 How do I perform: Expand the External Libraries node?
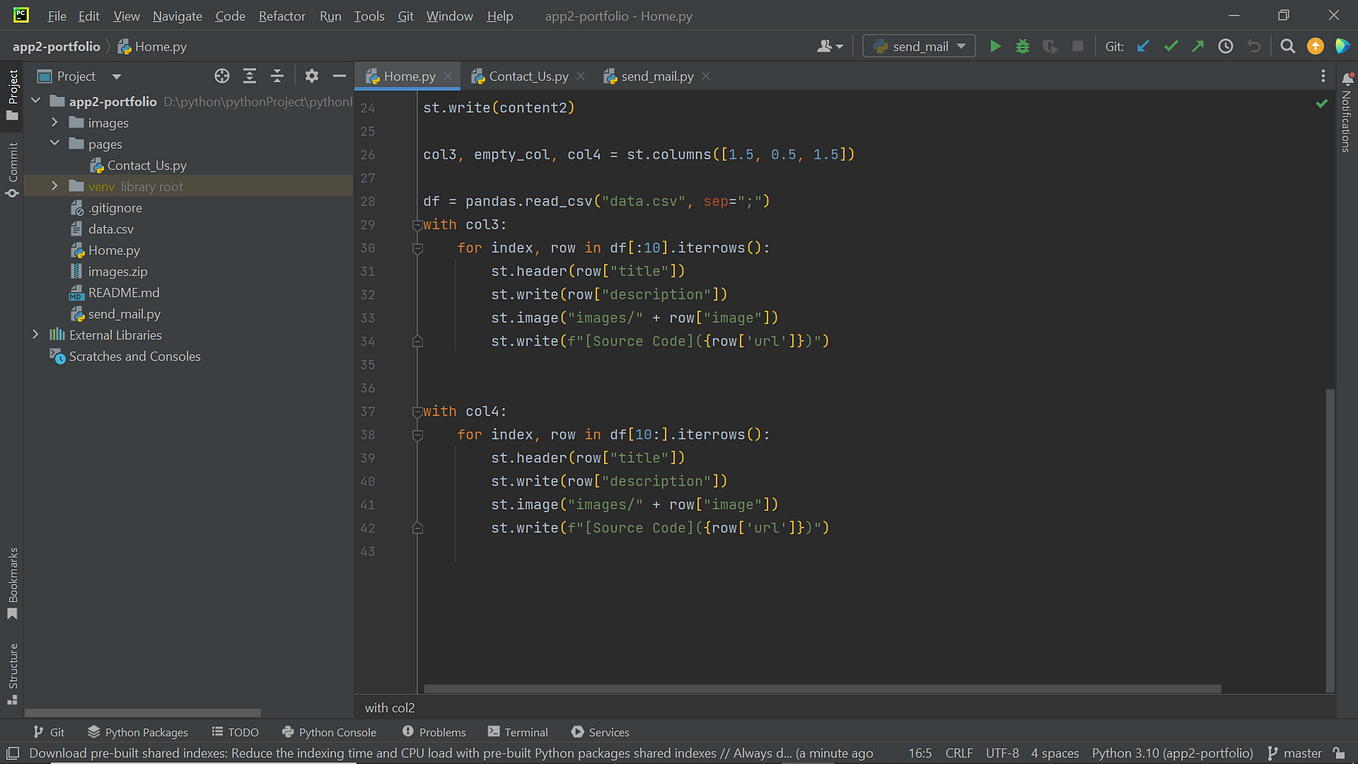point(36,334)
